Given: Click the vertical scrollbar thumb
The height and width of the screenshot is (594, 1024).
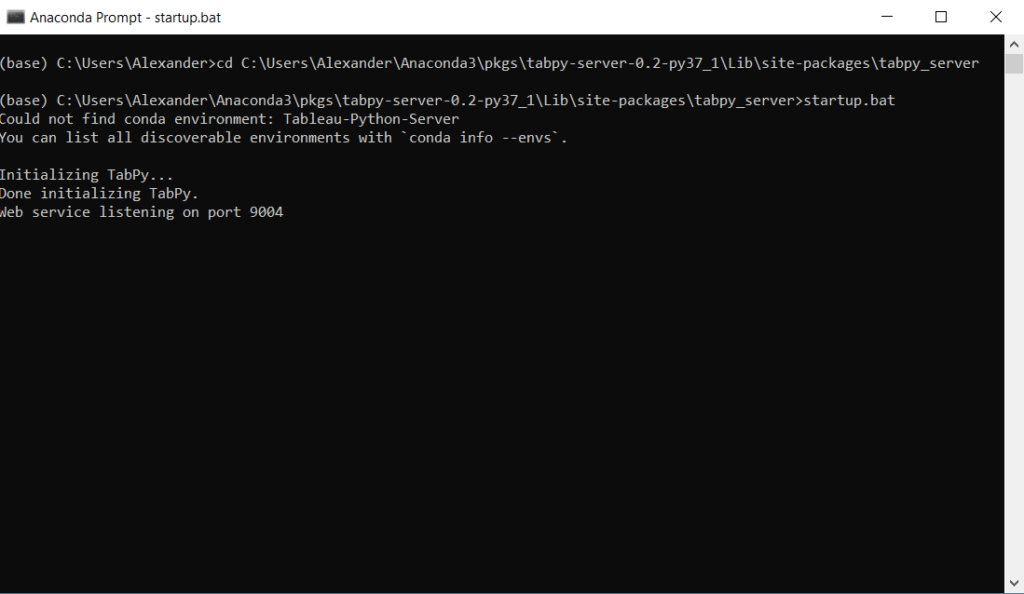Looking at the screenshot, I should pyautogui.click(x=1014, y=64).
